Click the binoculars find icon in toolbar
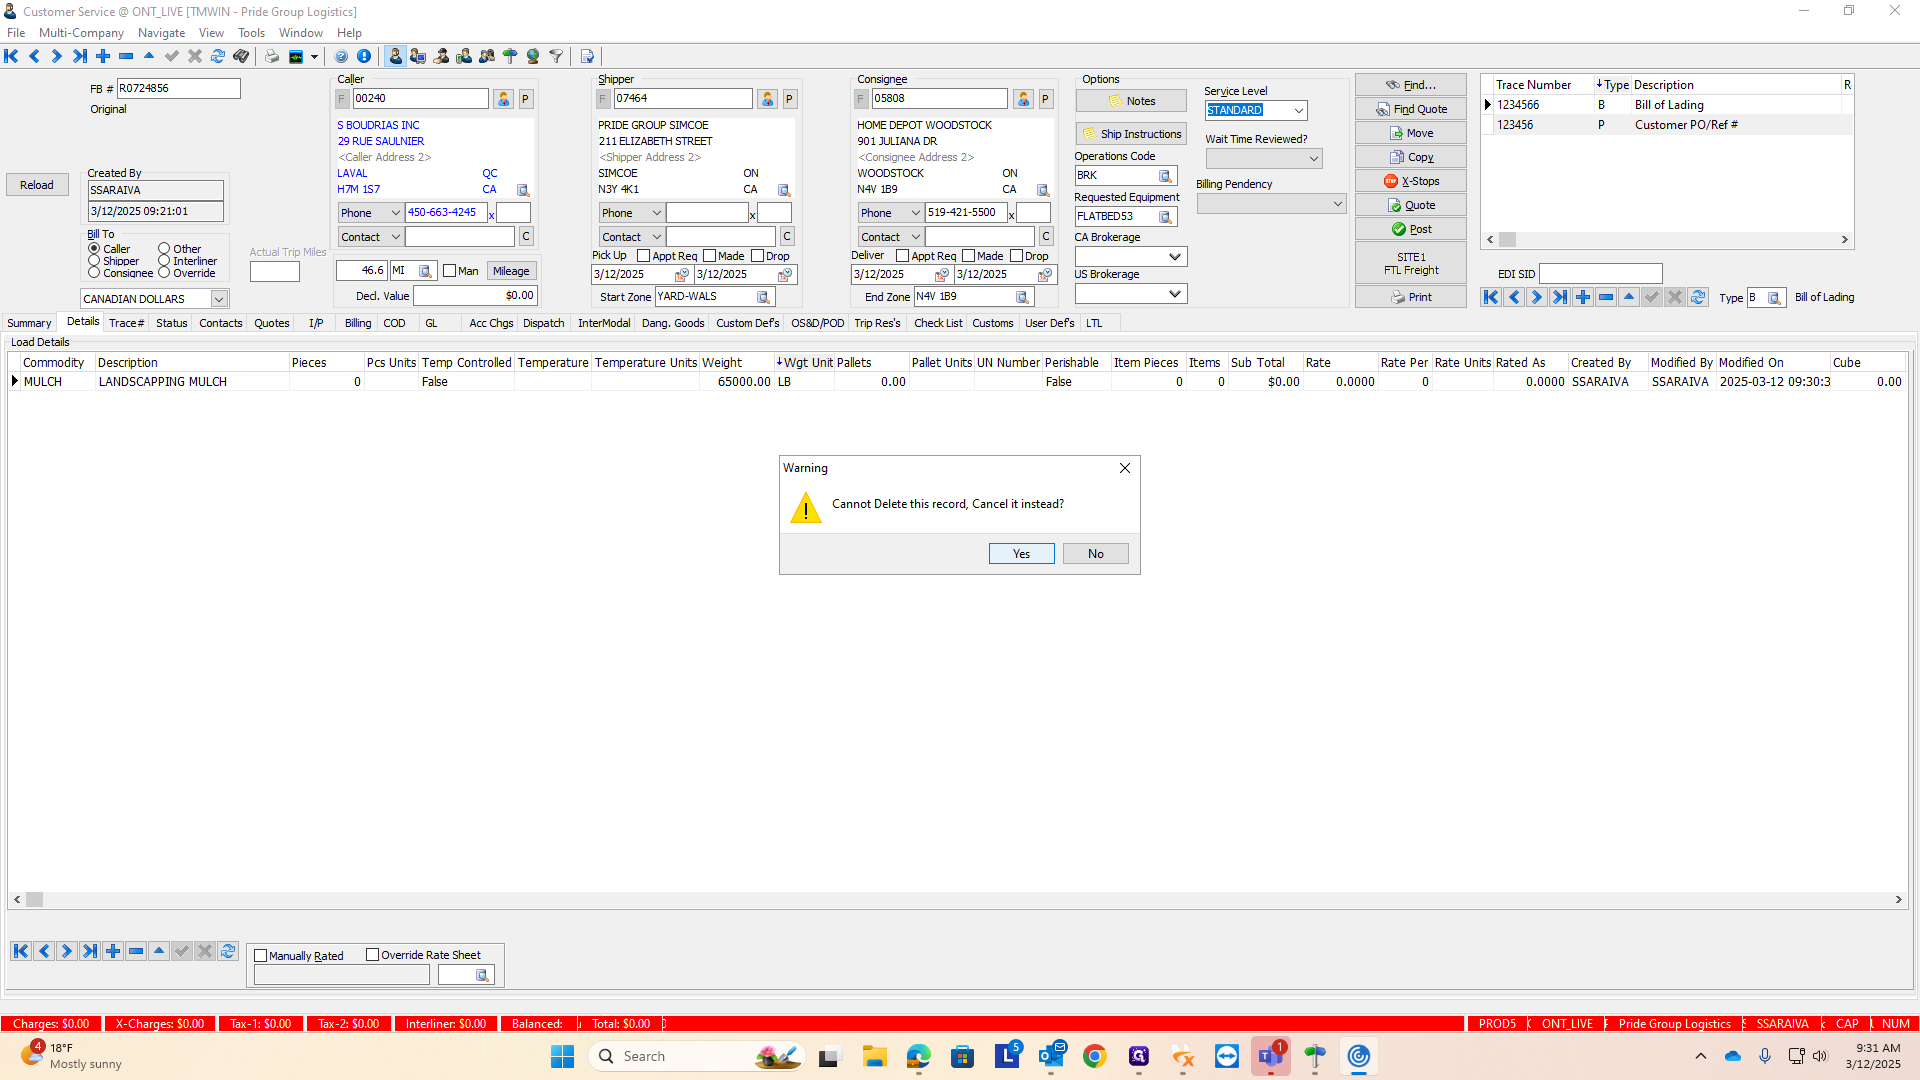This screenshot has height=1080, width=1920. coord(241,56)
